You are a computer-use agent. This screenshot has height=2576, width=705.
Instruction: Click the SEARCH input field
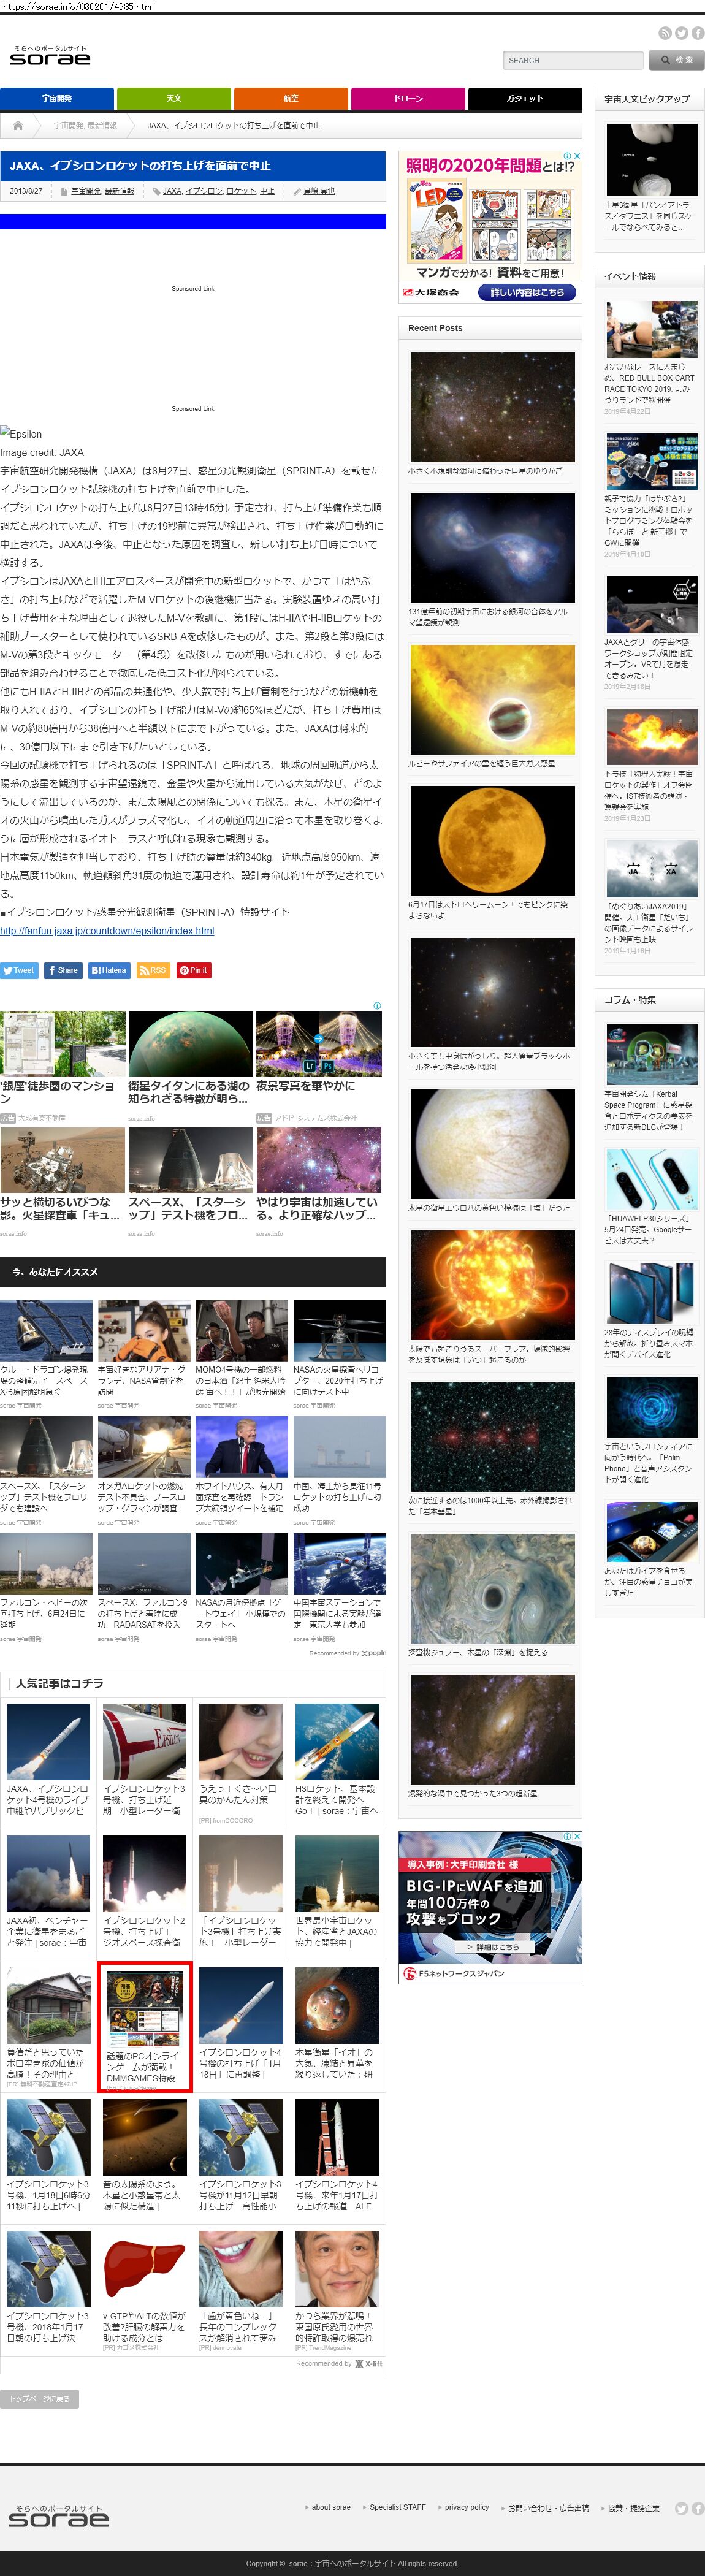pyautogui.click(x=573, y=60)
